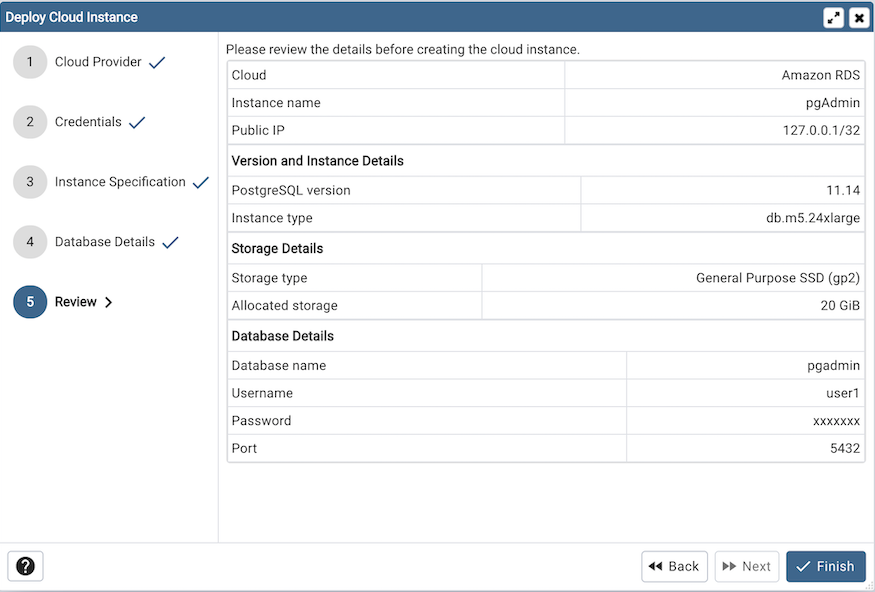Click the help question mark icon

24,566
